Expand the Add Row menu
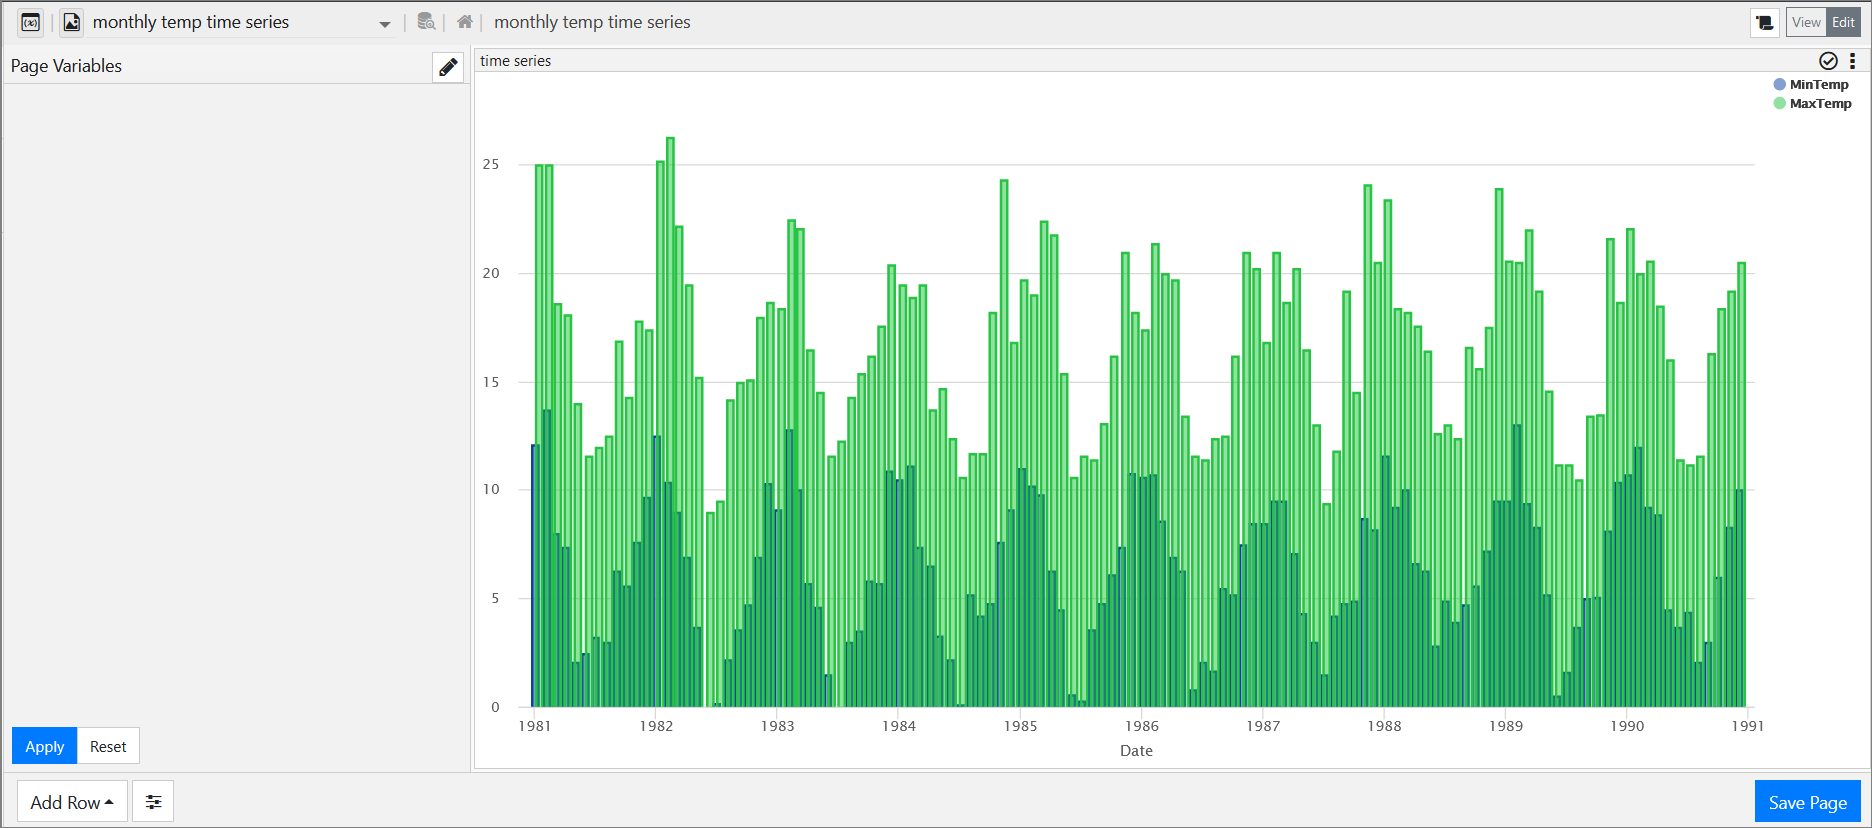Screen dimensions: 1872x828 click(72, 802)
